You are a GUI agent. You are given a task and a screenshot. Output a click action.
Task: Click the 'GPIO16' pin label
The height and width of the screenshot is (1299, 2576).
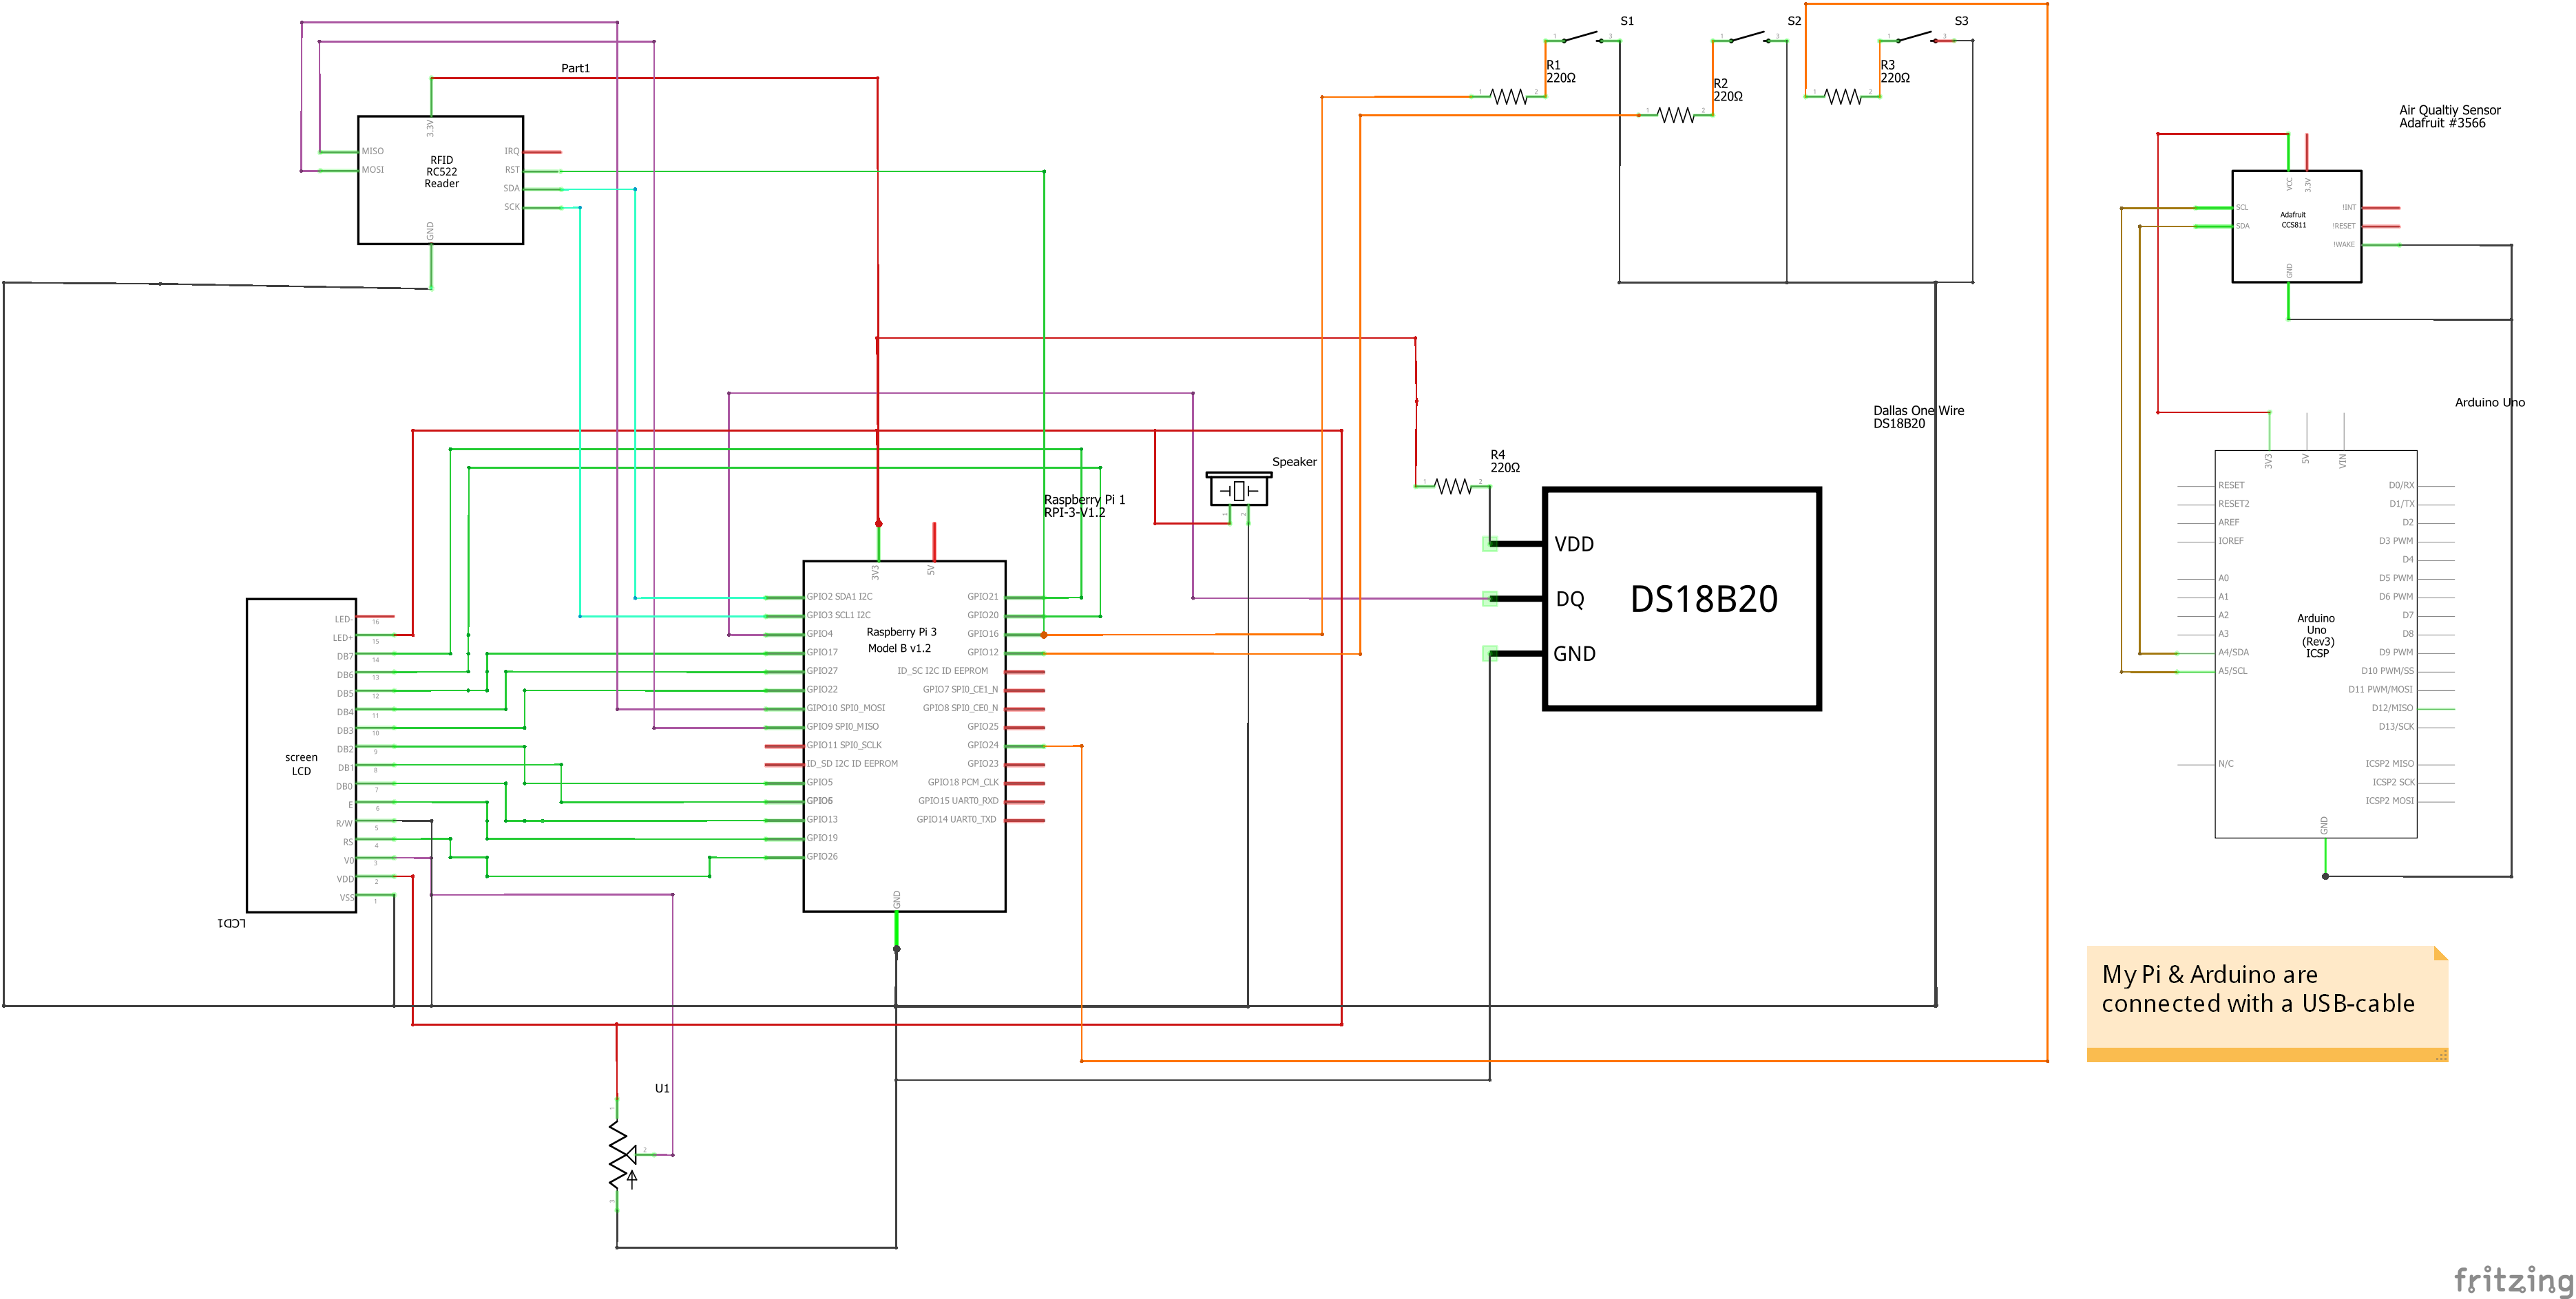tap(982, 634)
